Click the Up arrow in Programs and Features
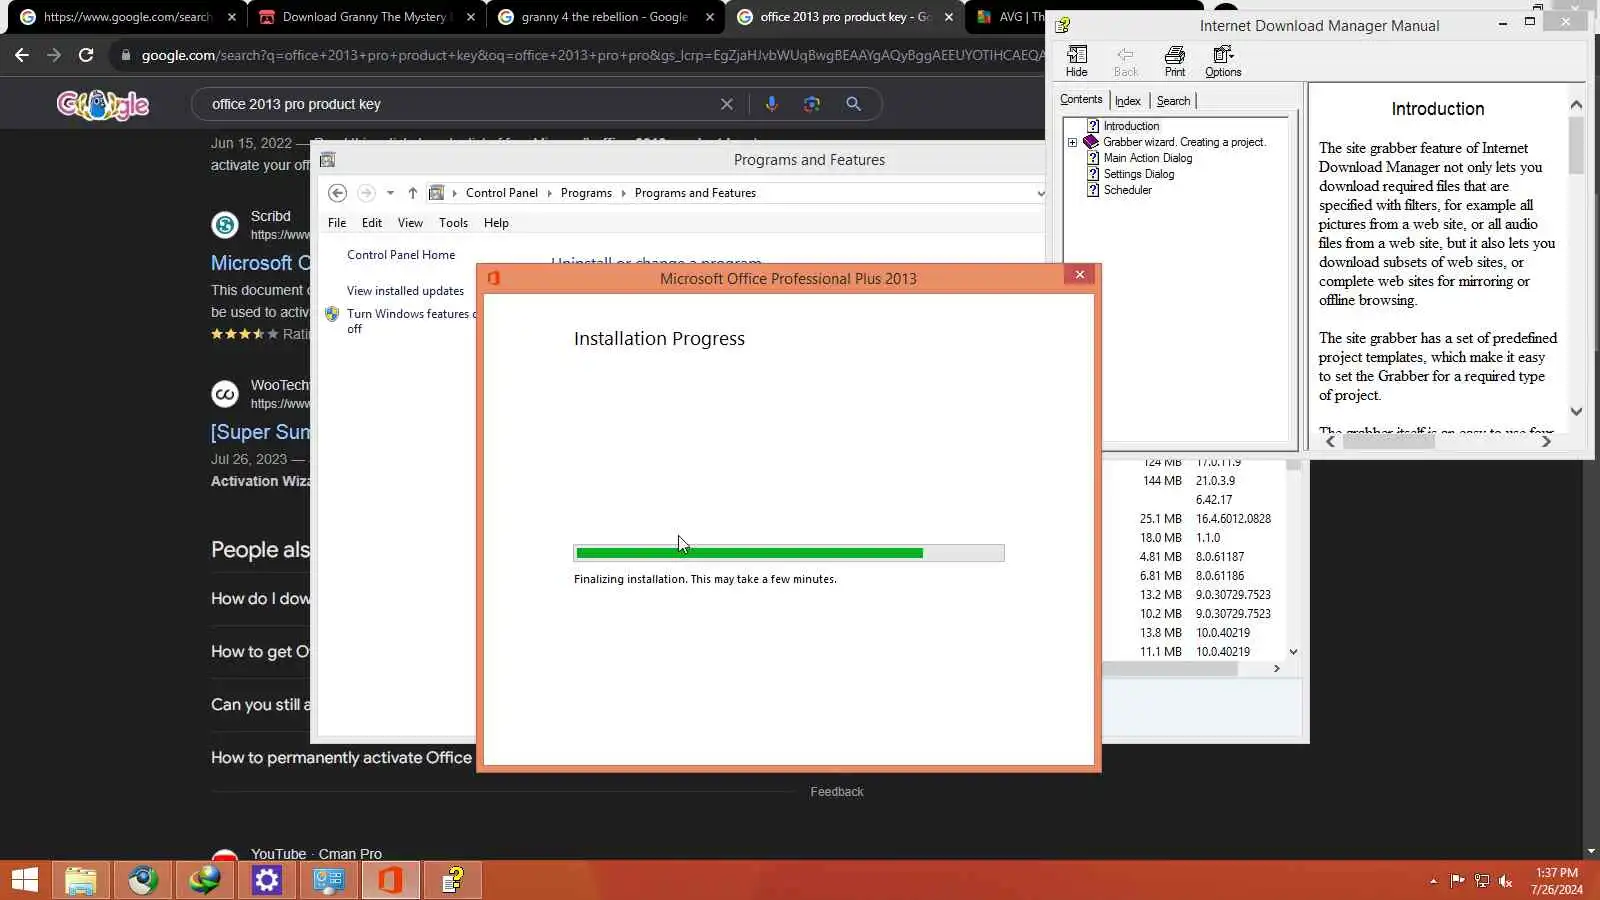The height and width of the screenshot is (900, 1600). pyautogui.click(x=412, y=193)
